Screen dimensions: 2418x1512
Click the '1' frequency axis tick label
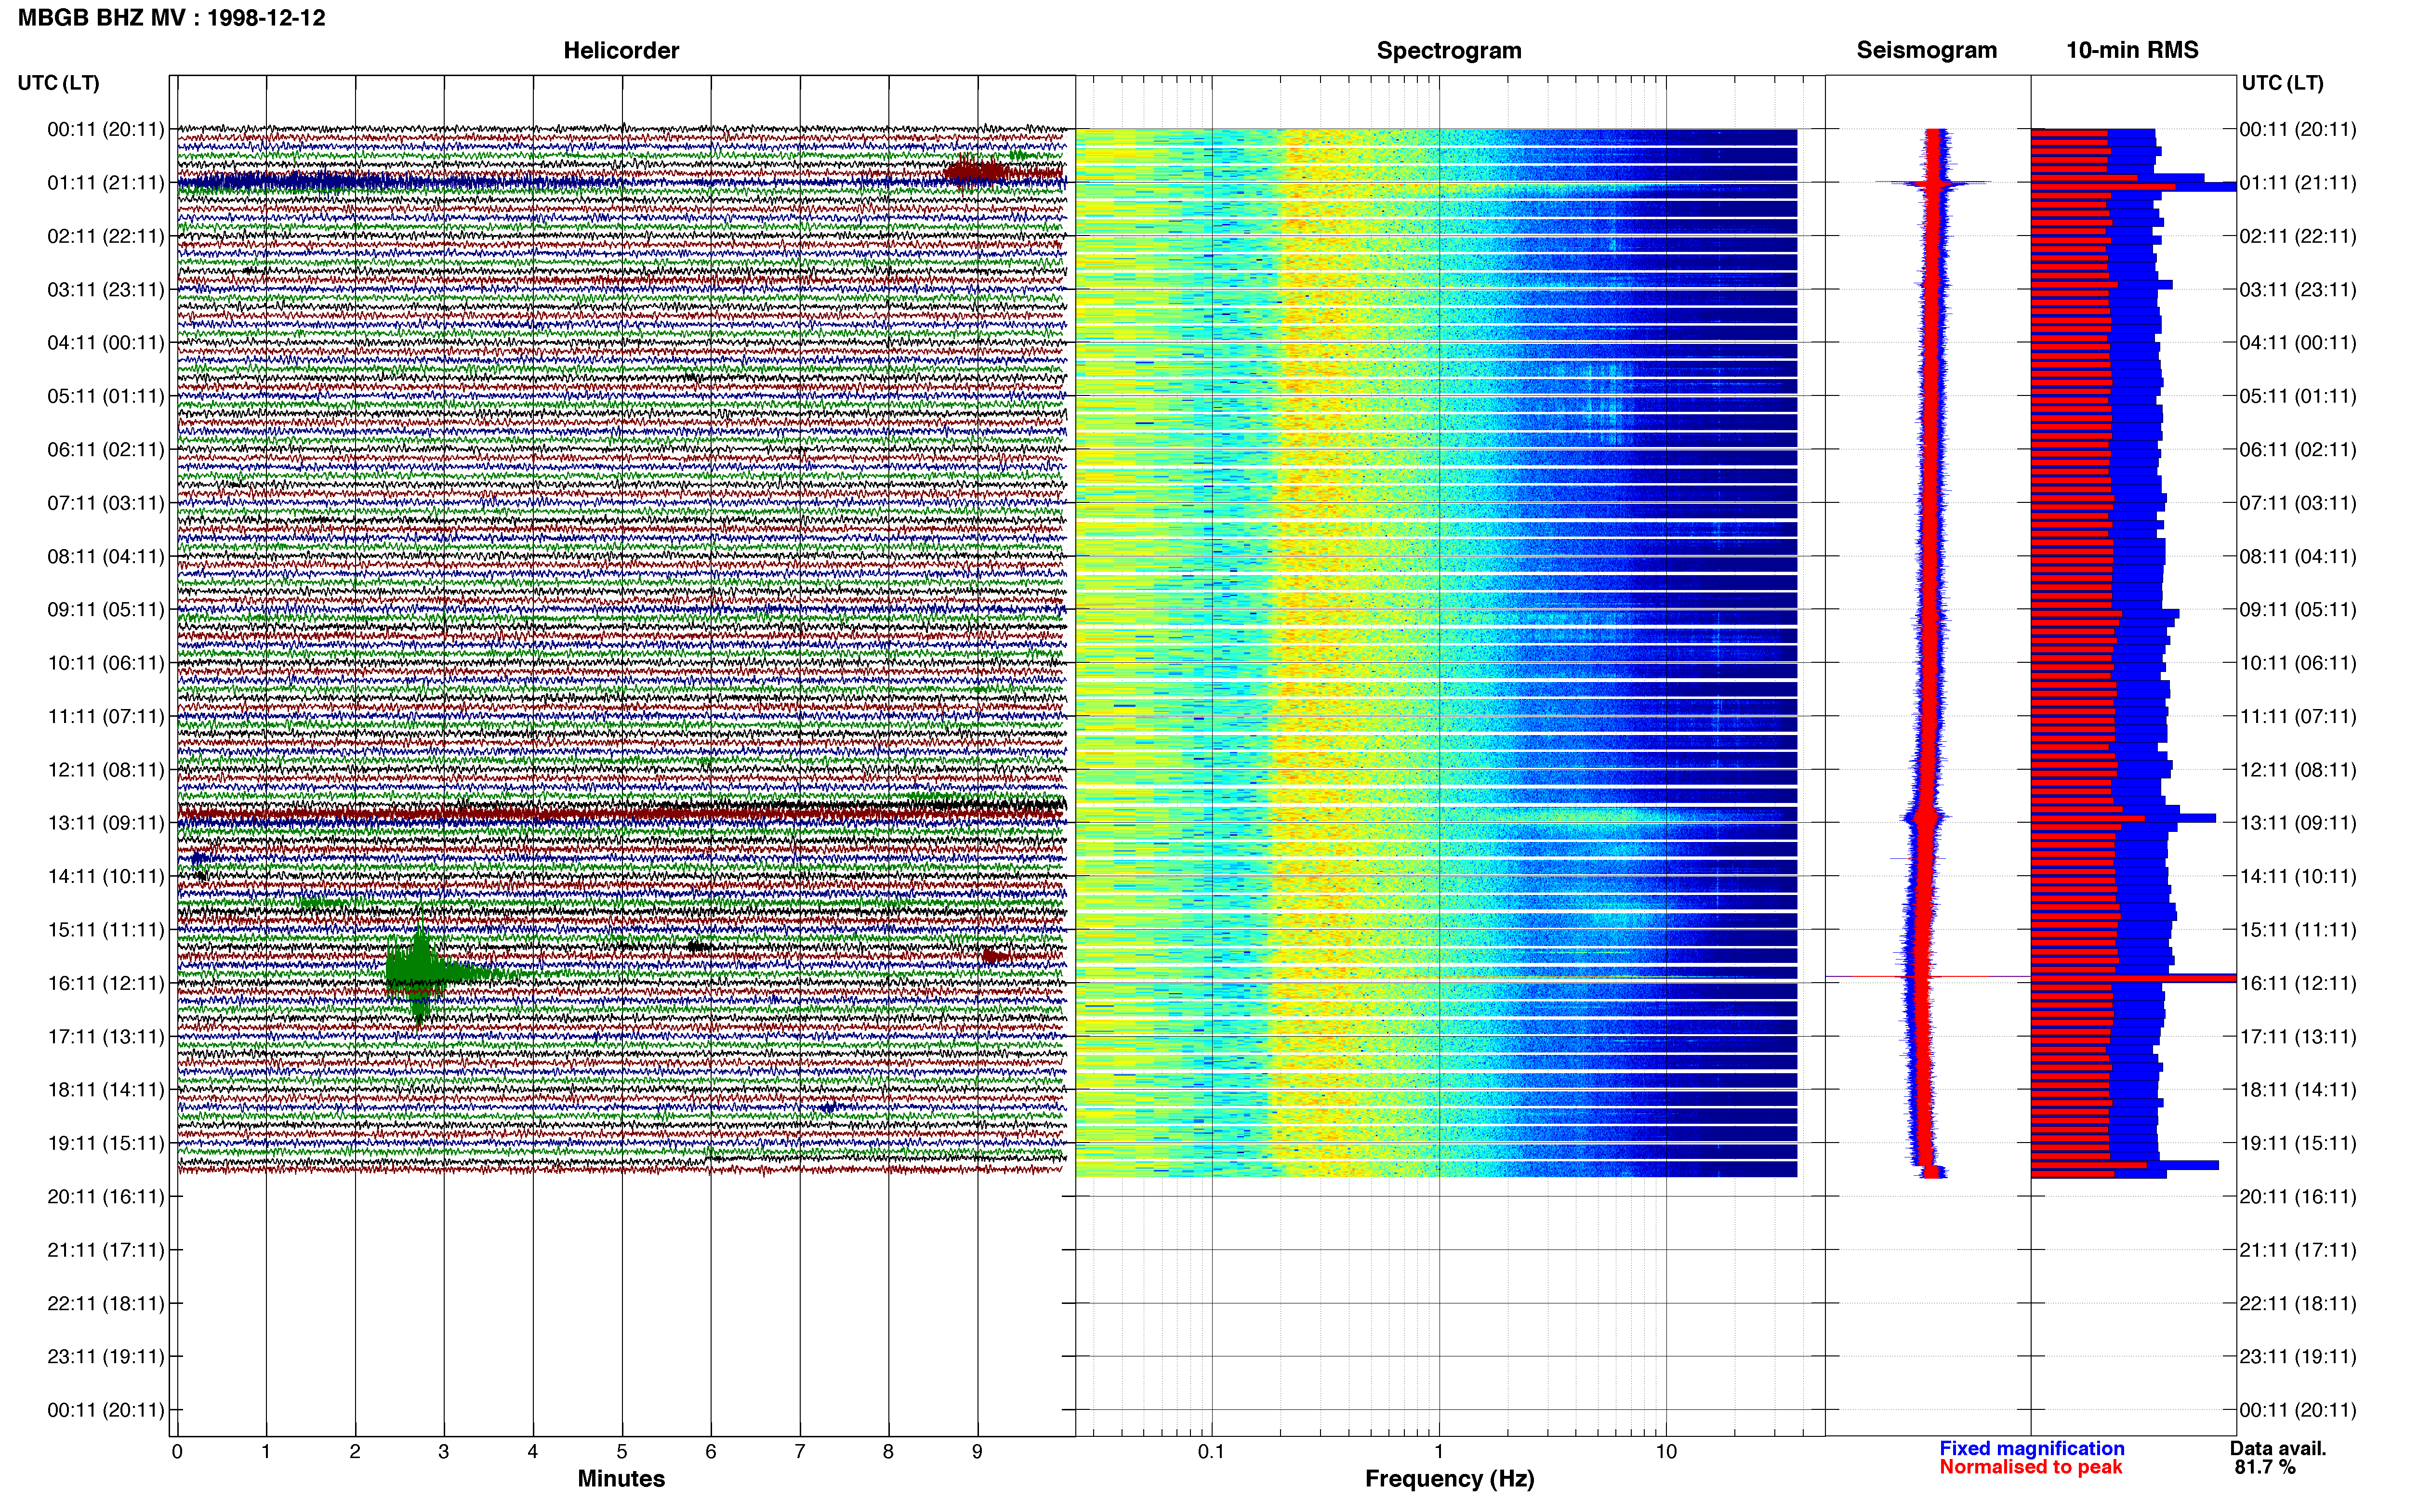click(1439, 1452)
